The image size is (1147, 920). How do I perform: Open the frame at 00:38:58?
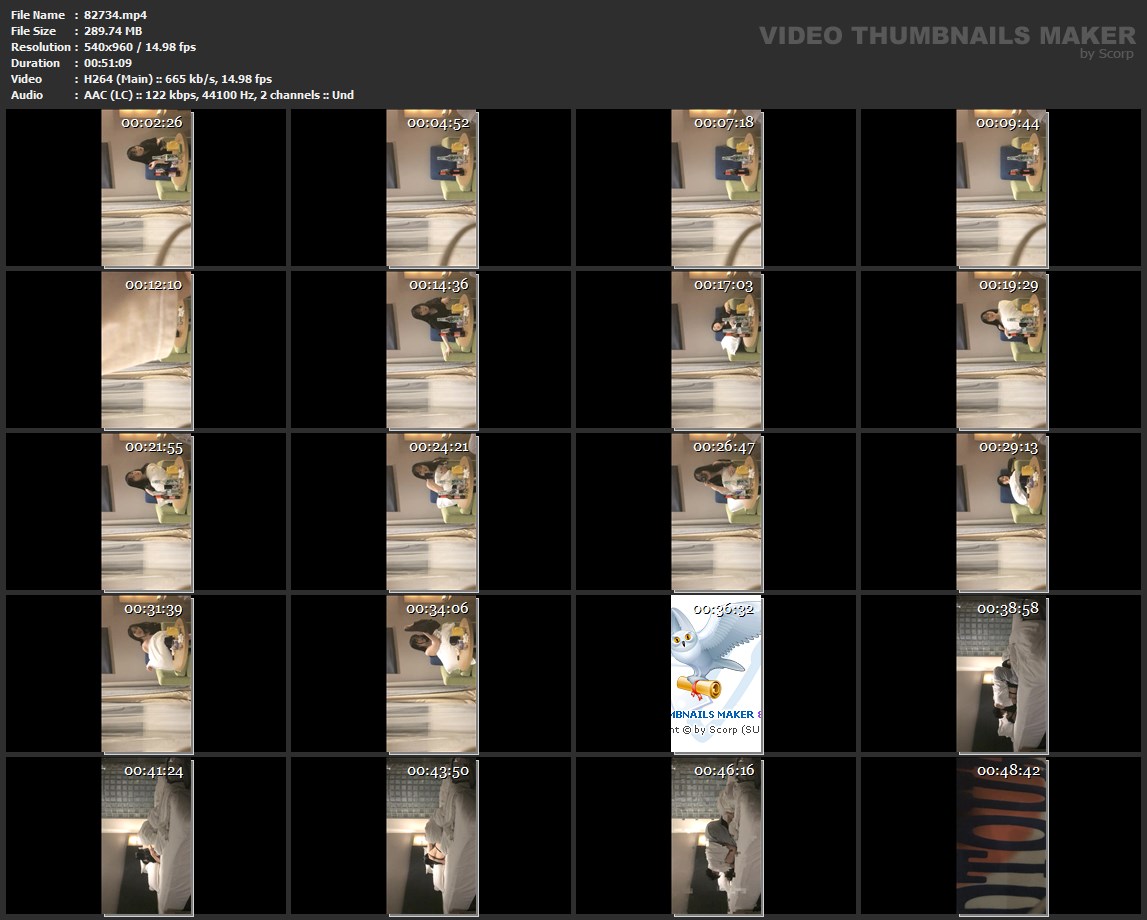click(1001, 674)
